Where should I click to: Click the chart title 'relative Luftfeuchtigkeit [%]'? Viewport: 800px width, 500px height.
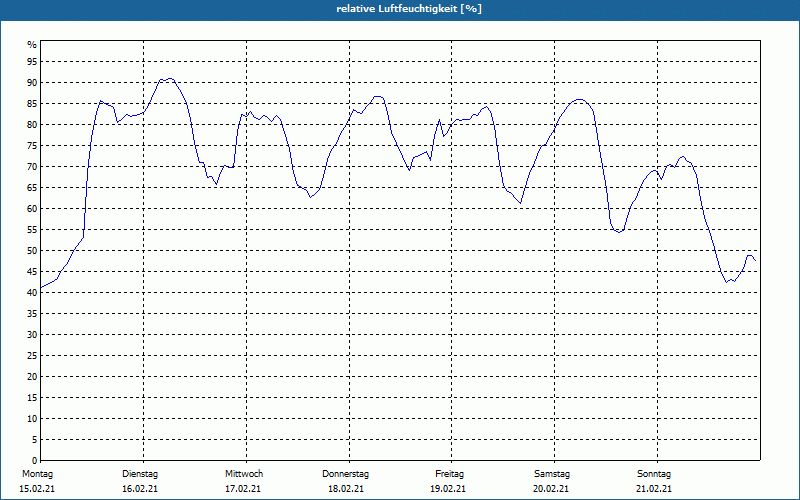(x=409, y=9)
